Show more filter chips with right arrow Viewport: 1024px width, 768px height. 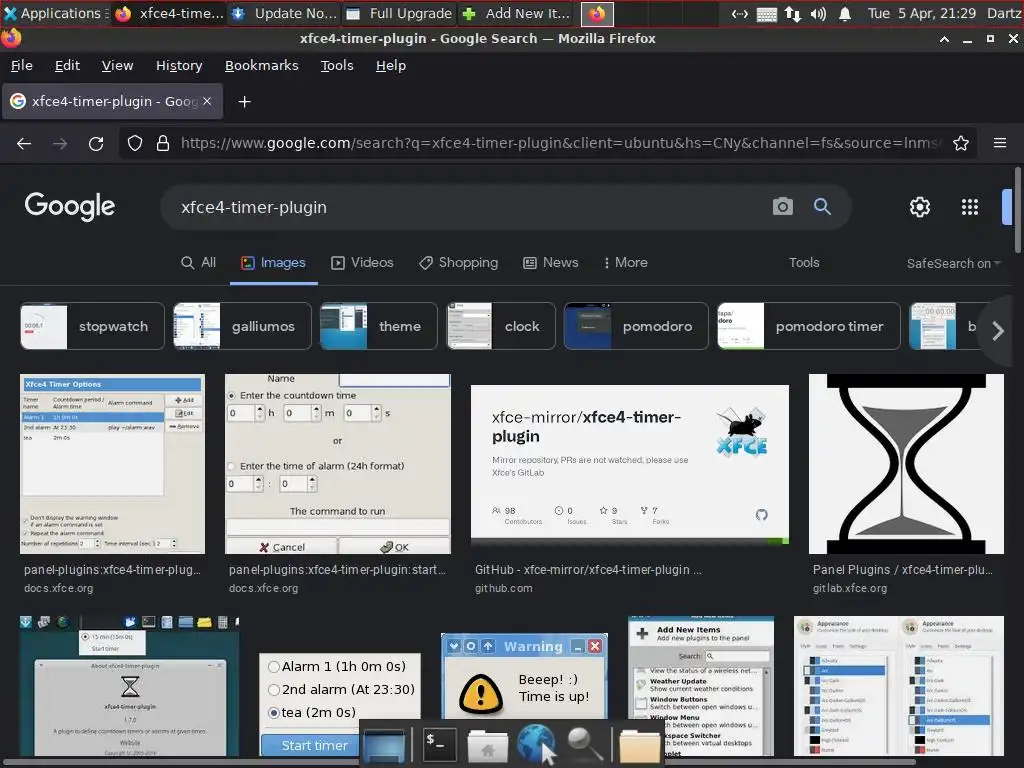point(997,330)
